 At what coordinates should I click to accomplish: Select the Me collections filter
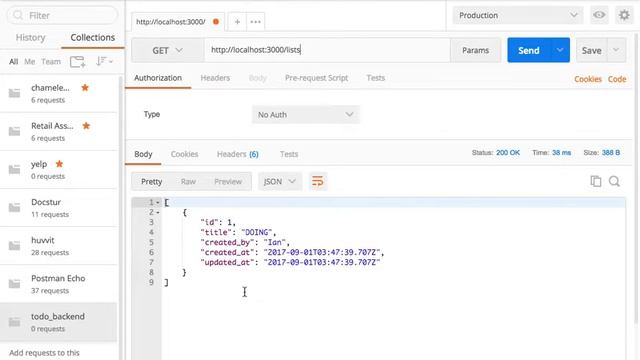[29, 62]
